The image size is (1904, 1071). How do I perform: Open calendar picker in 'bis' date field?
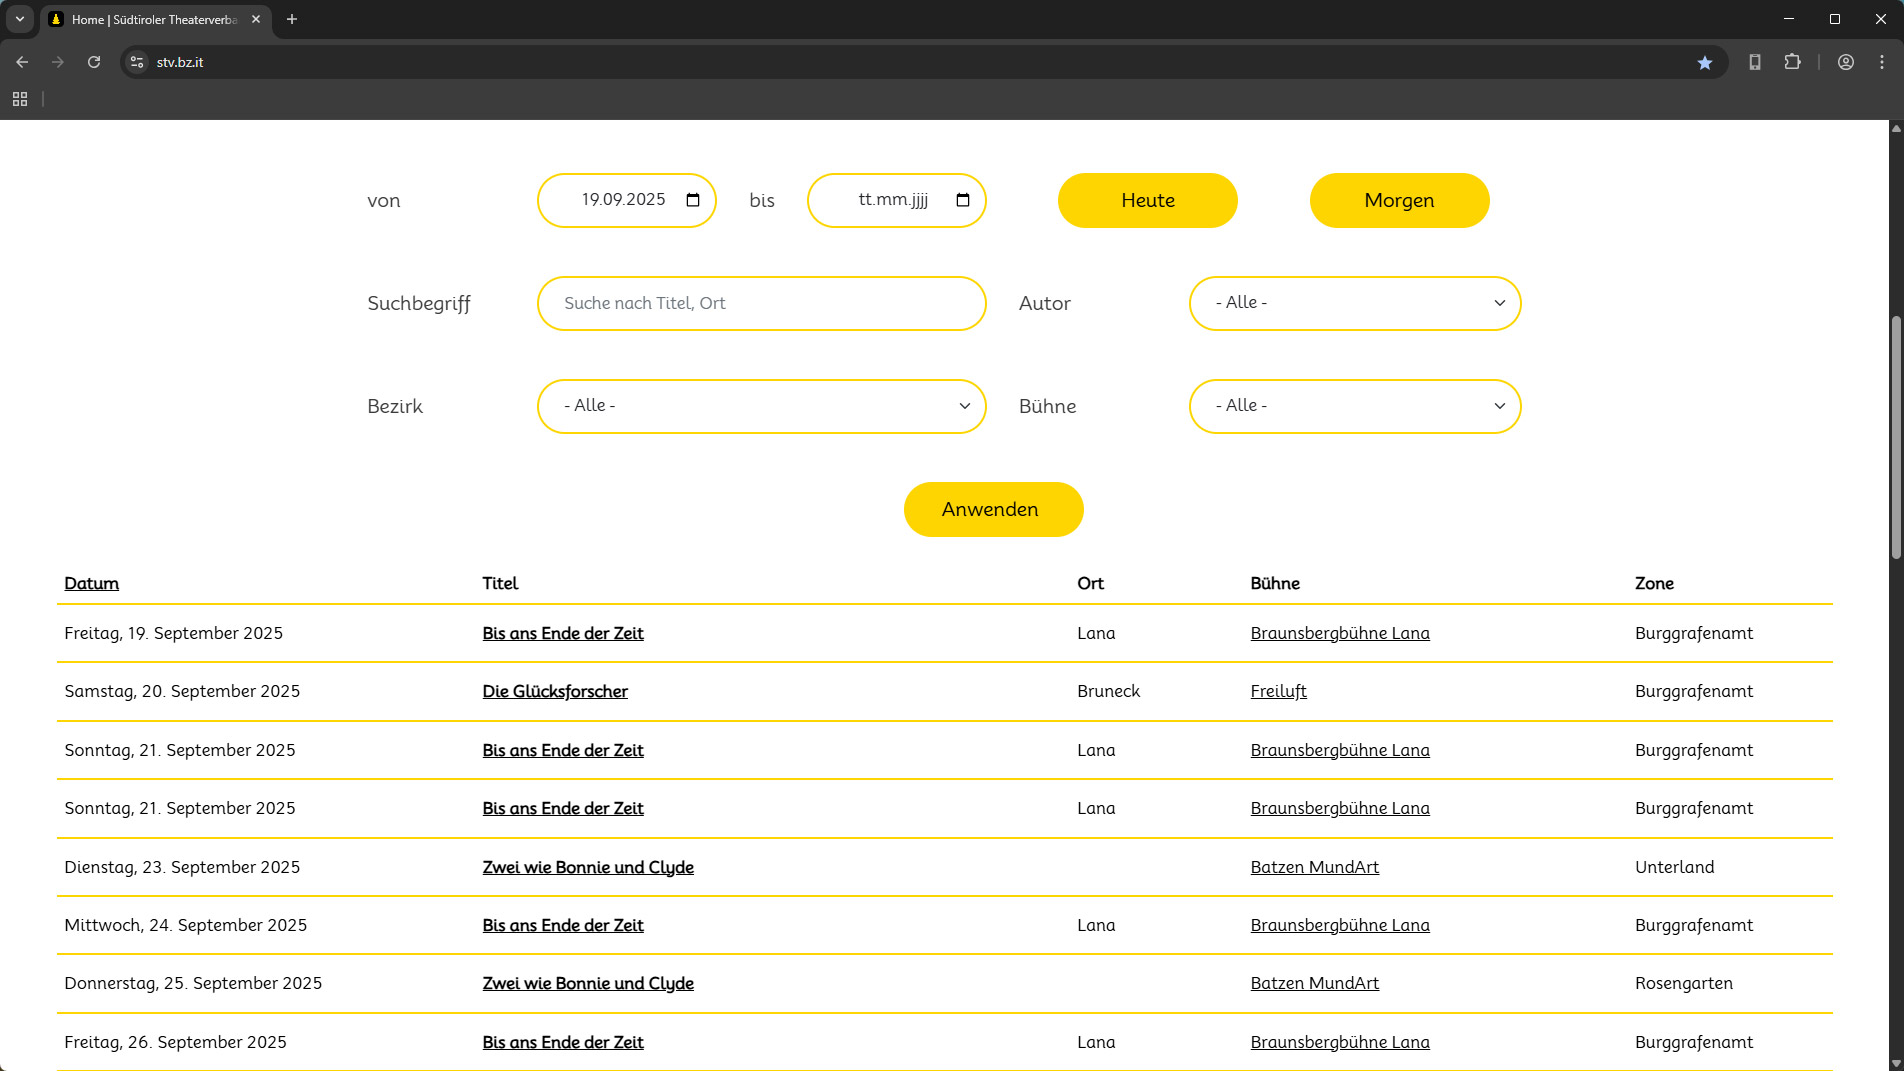pyautogui.click(x=963, y=200)
